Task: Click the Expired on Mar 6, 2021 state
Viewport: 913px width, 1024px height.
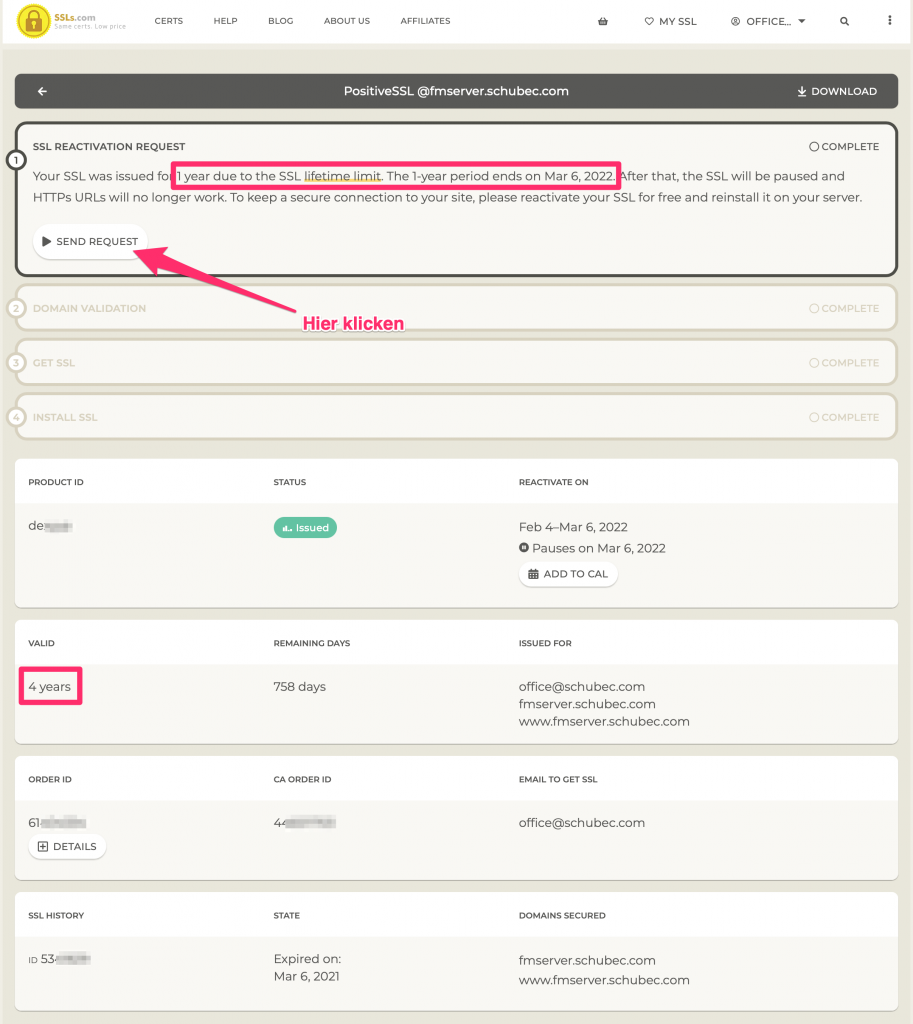Action: pos(308,968)
